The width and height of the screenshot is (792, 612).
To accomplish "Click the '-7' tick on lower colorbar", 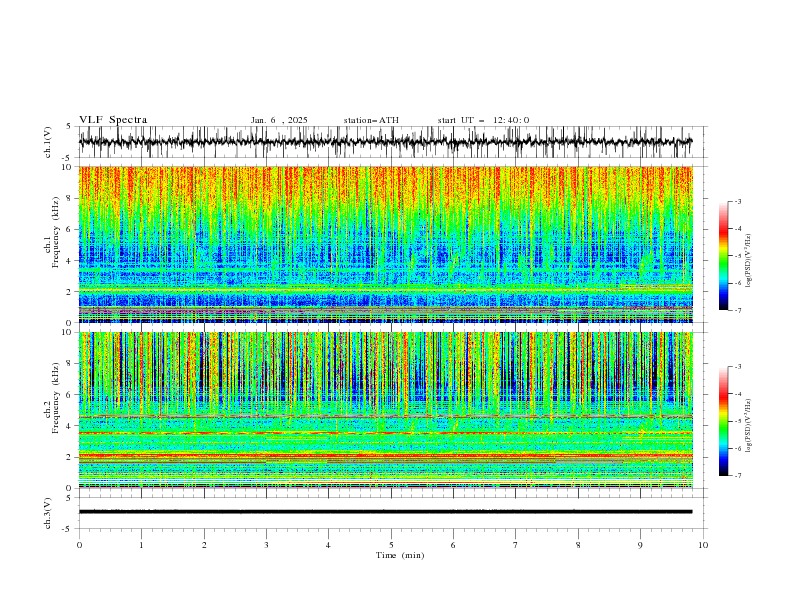I will 738,476.
